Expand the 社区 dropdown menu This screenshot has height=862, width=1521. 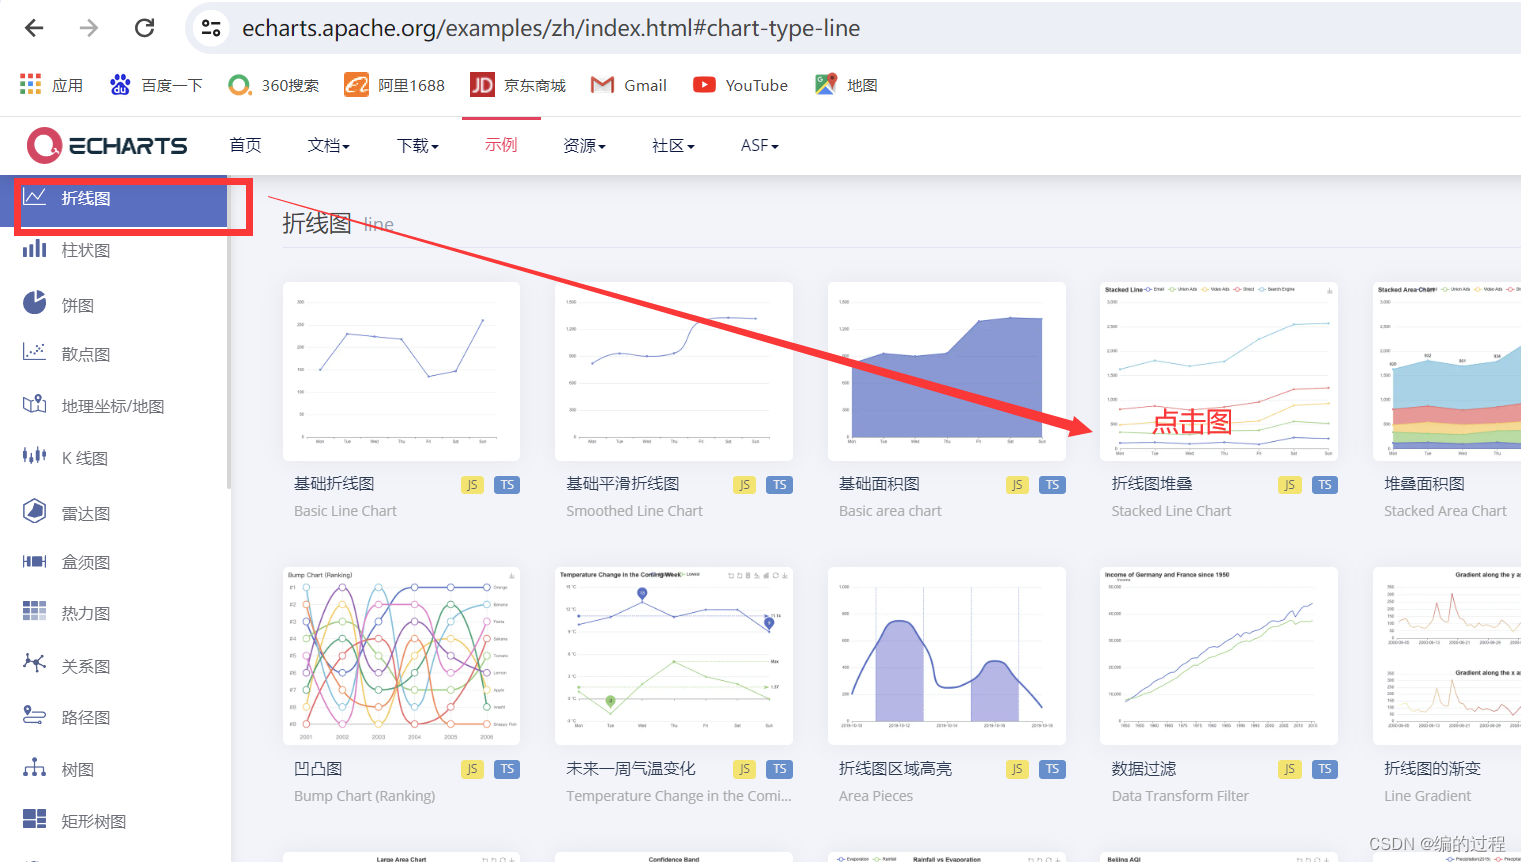[x=673, y=146]
